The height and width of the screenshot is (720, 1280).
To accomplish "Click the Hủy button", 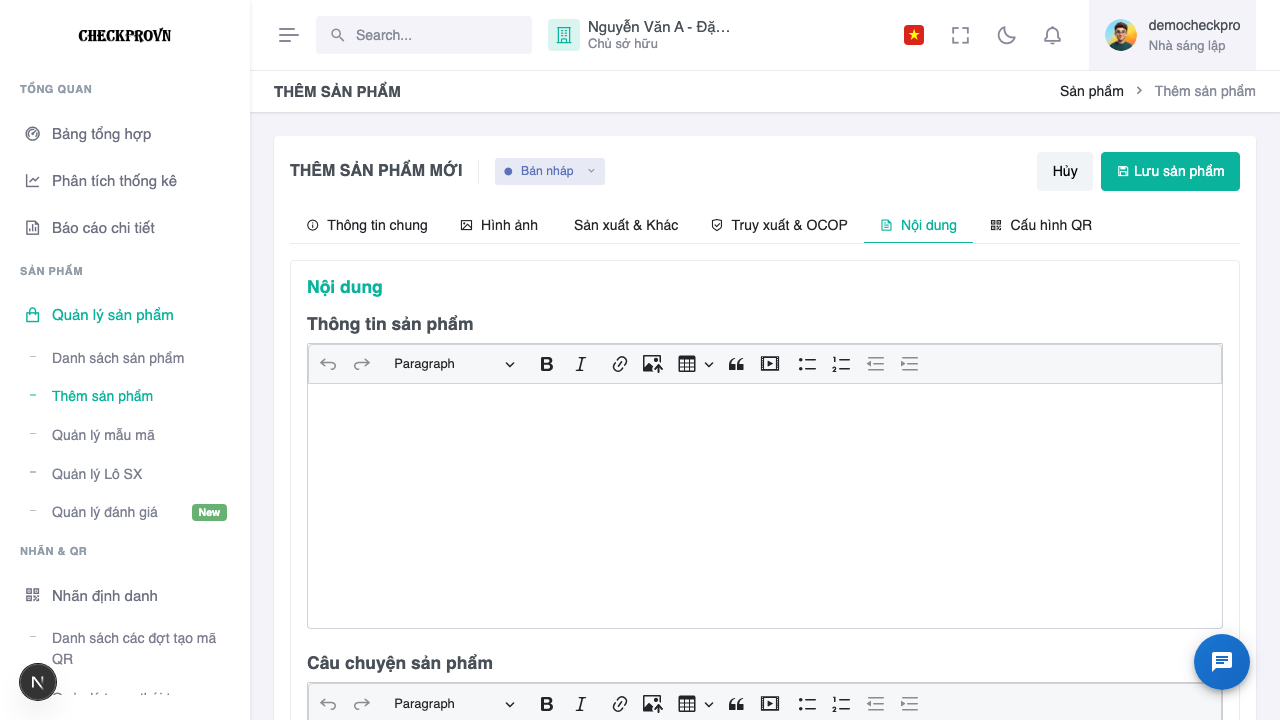I will [1065, 171].
